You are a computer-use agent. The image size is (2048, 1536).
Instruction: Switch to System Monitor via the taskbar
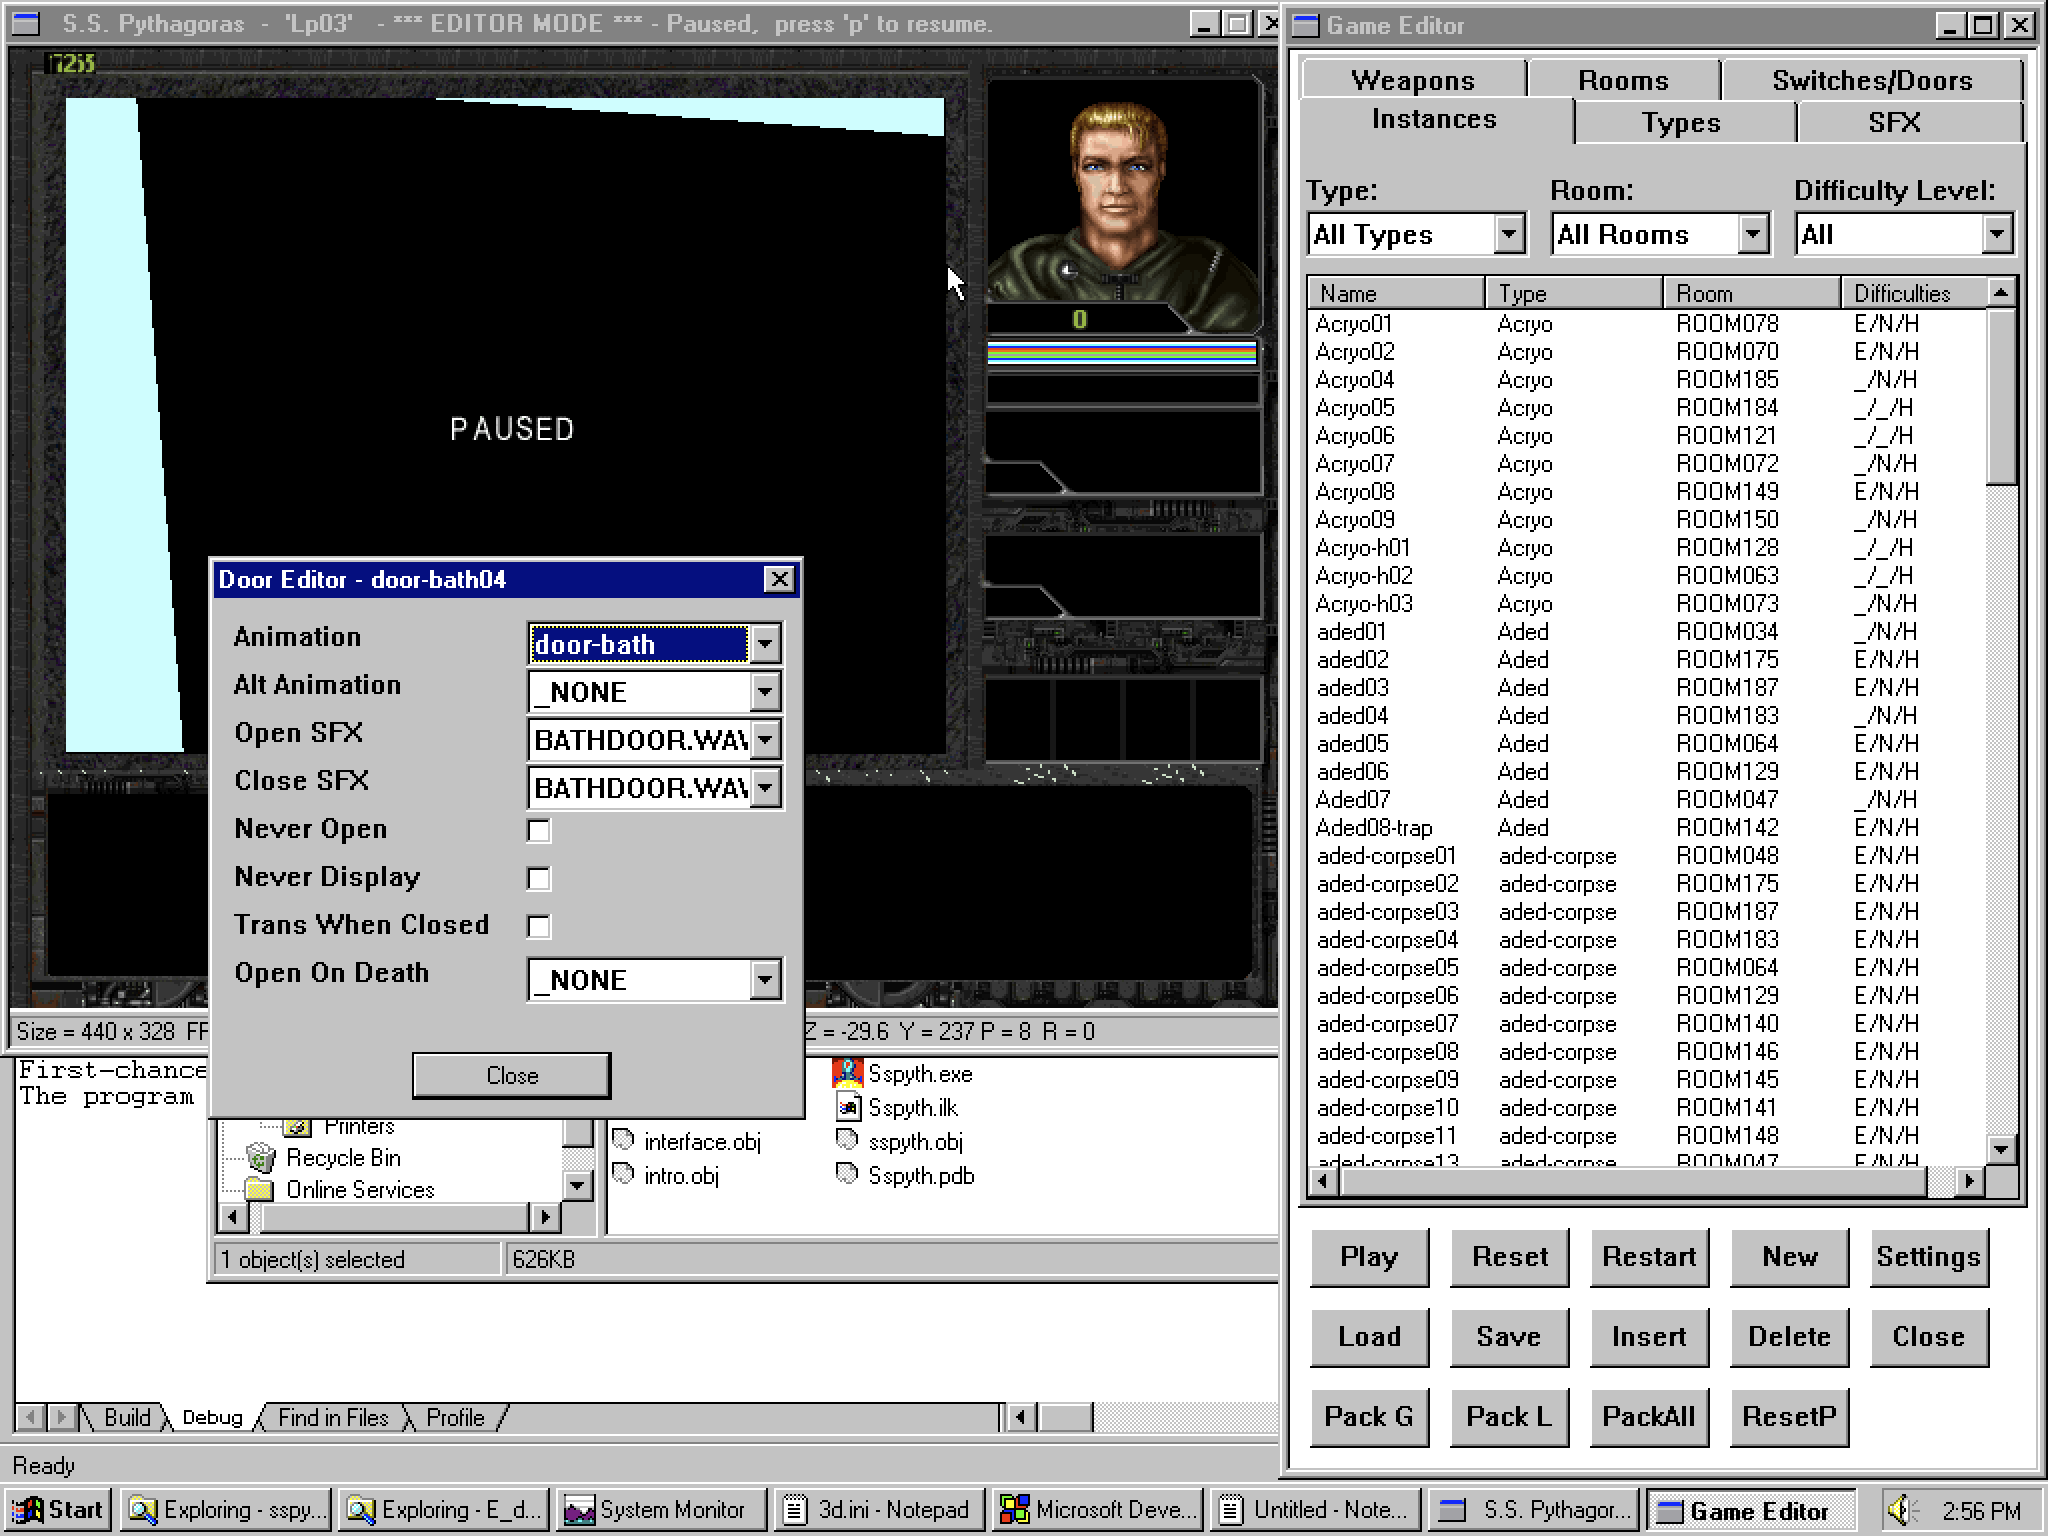[x=660, y=1509]
